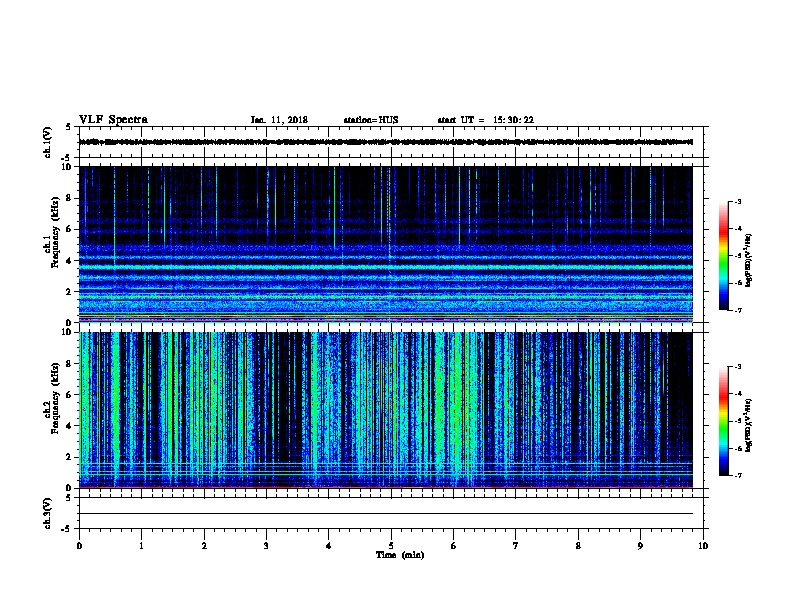Image resolution: width=792 pixels, height=612 pixels.
Task: Click inside the ch.2 frequency spectrogram
Action: pyautogui.click(x=386, y=410)
